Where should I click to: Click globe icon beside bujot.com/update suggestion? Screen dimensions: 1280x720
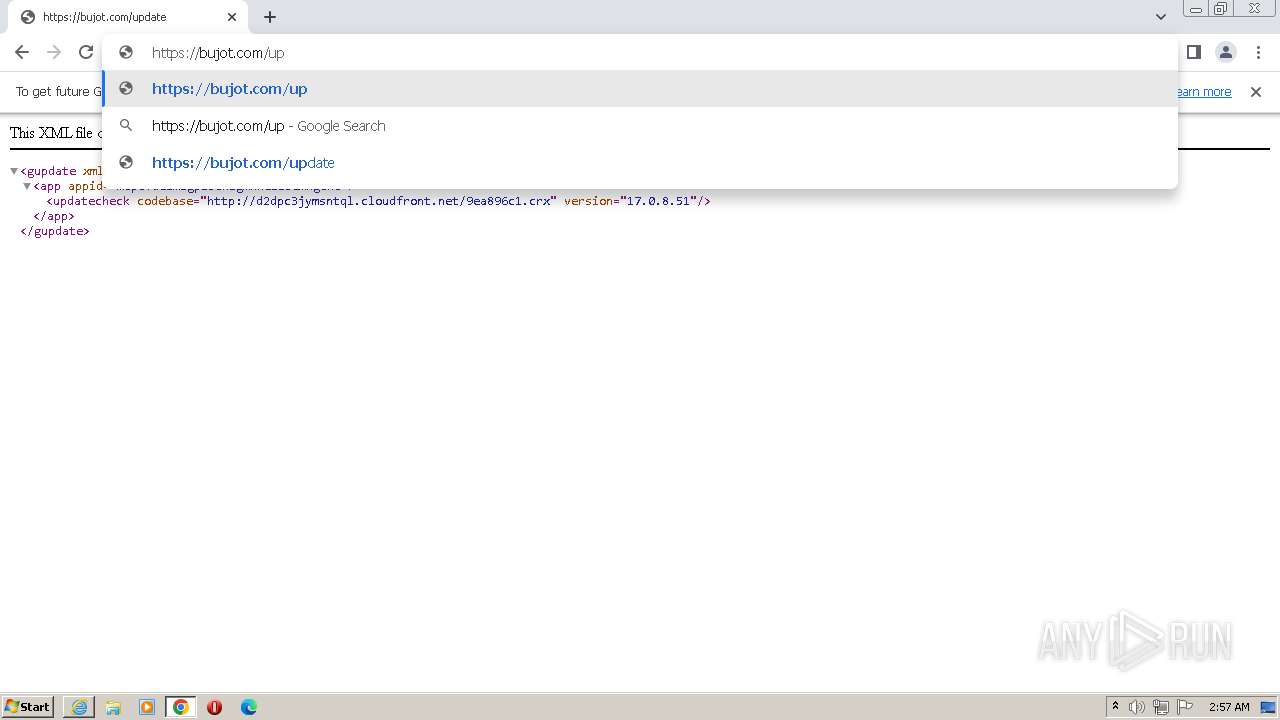click(126, 162)
